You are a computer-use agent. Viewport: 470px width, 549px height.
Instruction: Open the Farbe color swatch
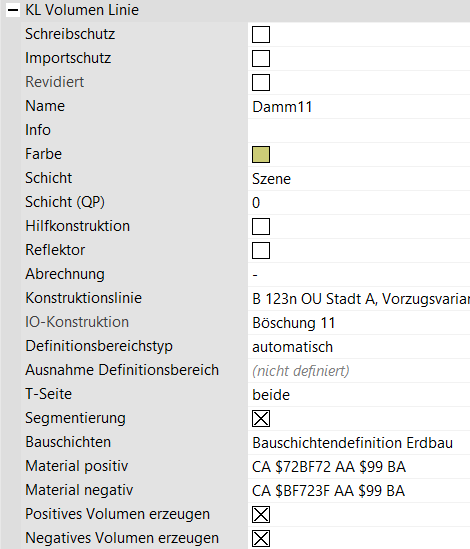tap(261, 155)
